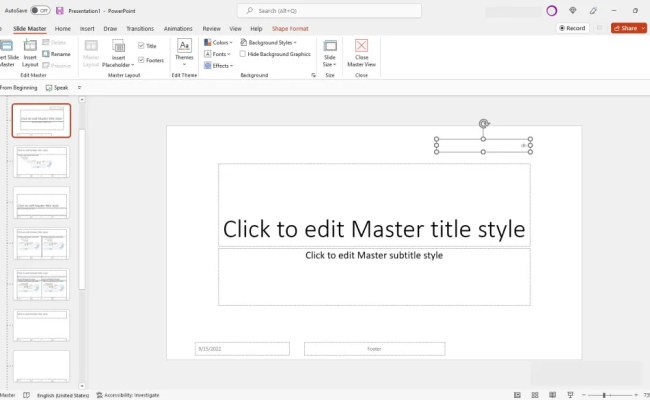Select the first title layout thumbnail

[x=41, y=120]
